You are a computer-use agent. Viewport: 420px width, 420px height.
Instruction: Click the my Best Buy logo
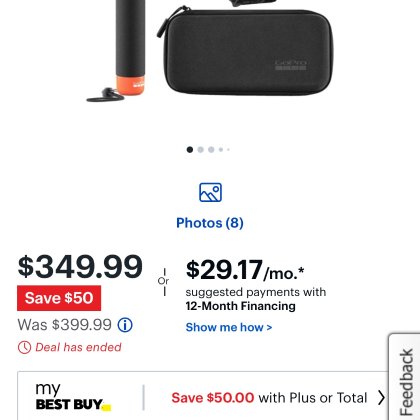[x=73, y=397]
